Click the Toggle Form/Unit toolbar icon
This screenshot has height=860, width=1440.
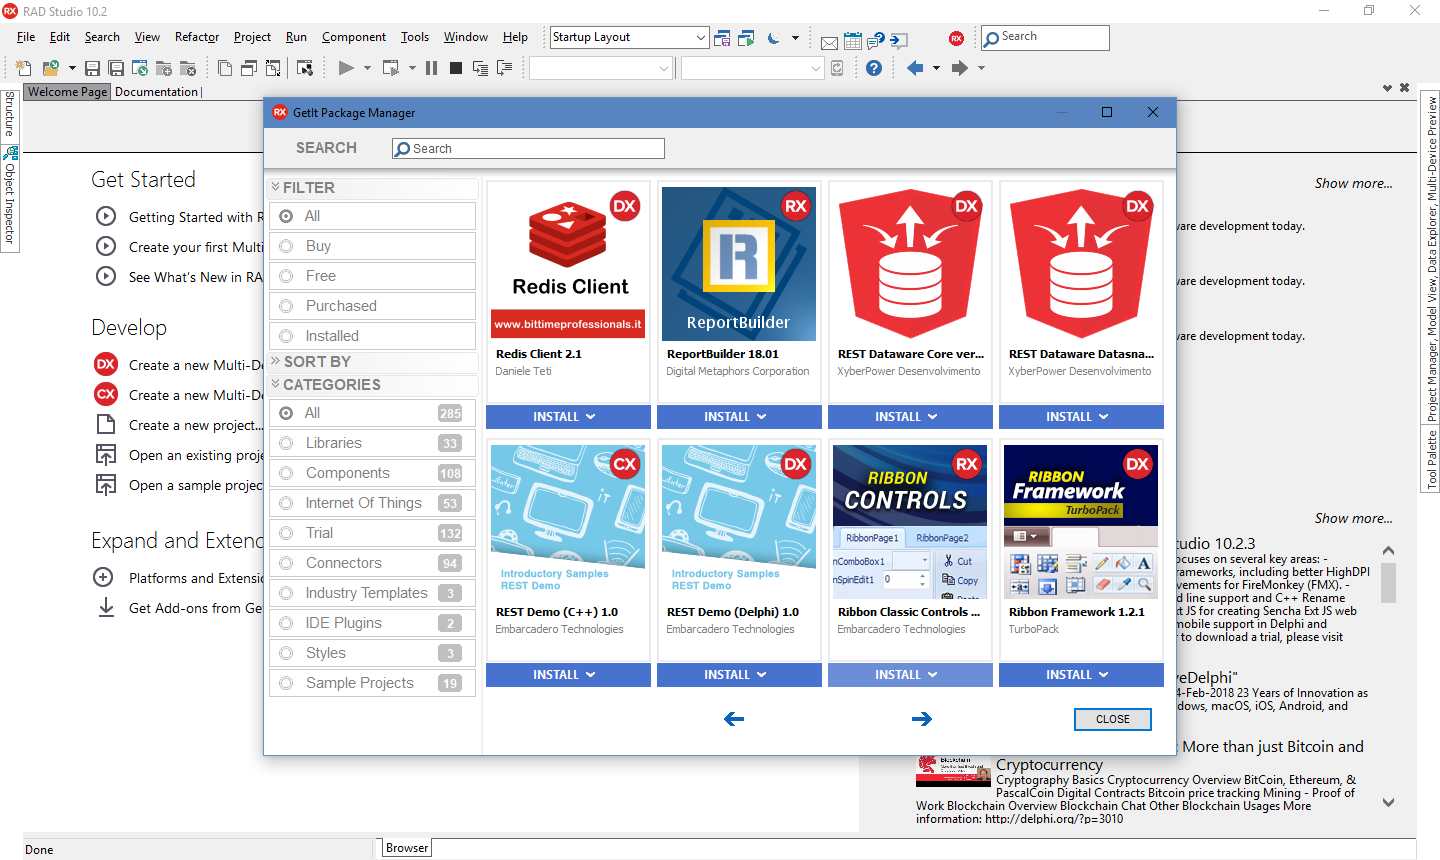click(273, 68)
